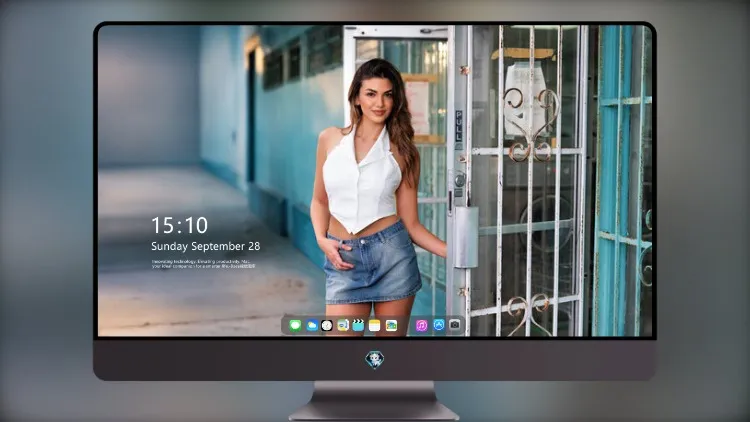The height and width of the screenshot is (422, 750).
Task: Open the blue App Store icon in the dock
Action: coord(439,325)
